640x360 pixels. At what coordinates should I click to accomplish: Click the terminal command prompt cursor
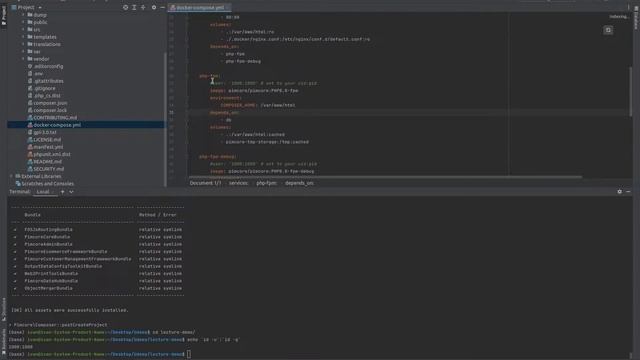click(189, 354)
